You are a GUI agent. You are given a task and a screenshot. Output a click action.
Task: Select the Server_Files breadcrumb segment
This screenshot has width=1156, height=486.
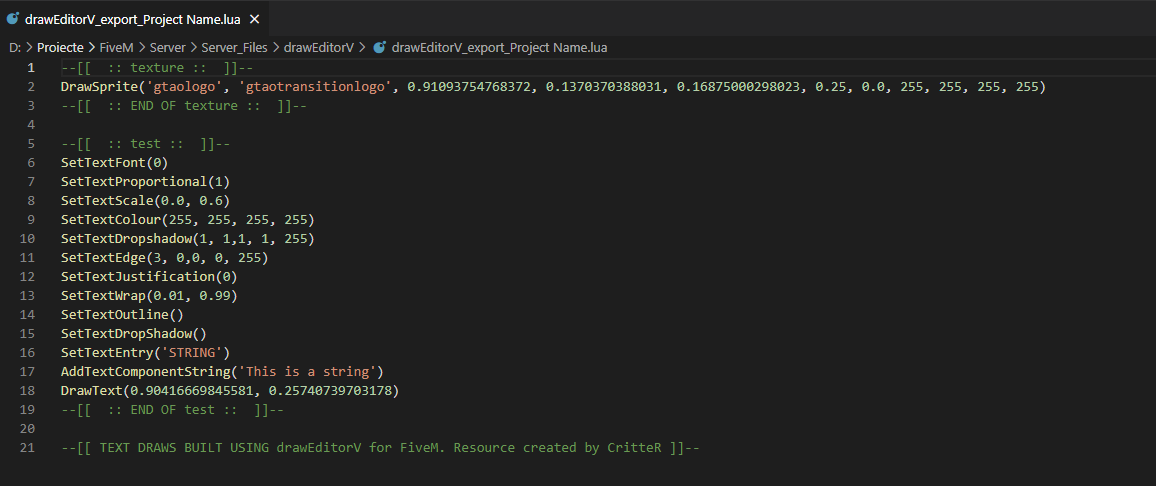click(234, 47)
